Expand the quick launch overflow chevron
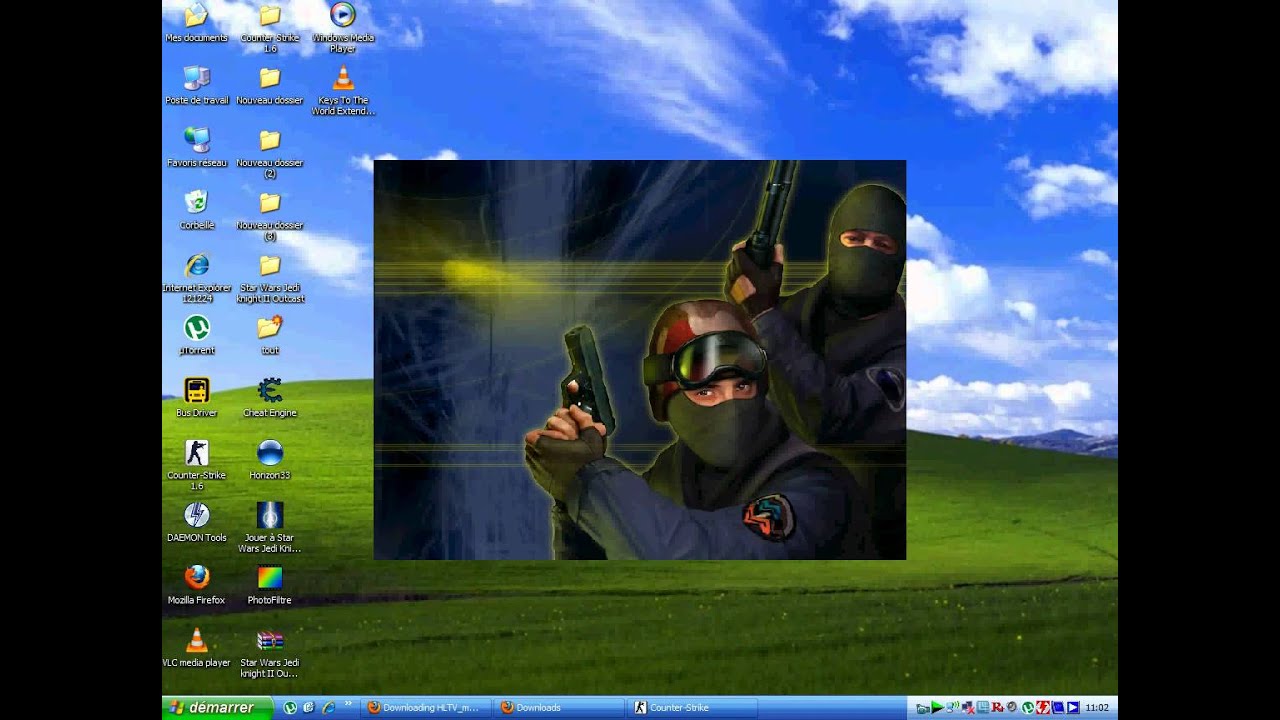1280x720 pixels. click(x=348, y=704)
